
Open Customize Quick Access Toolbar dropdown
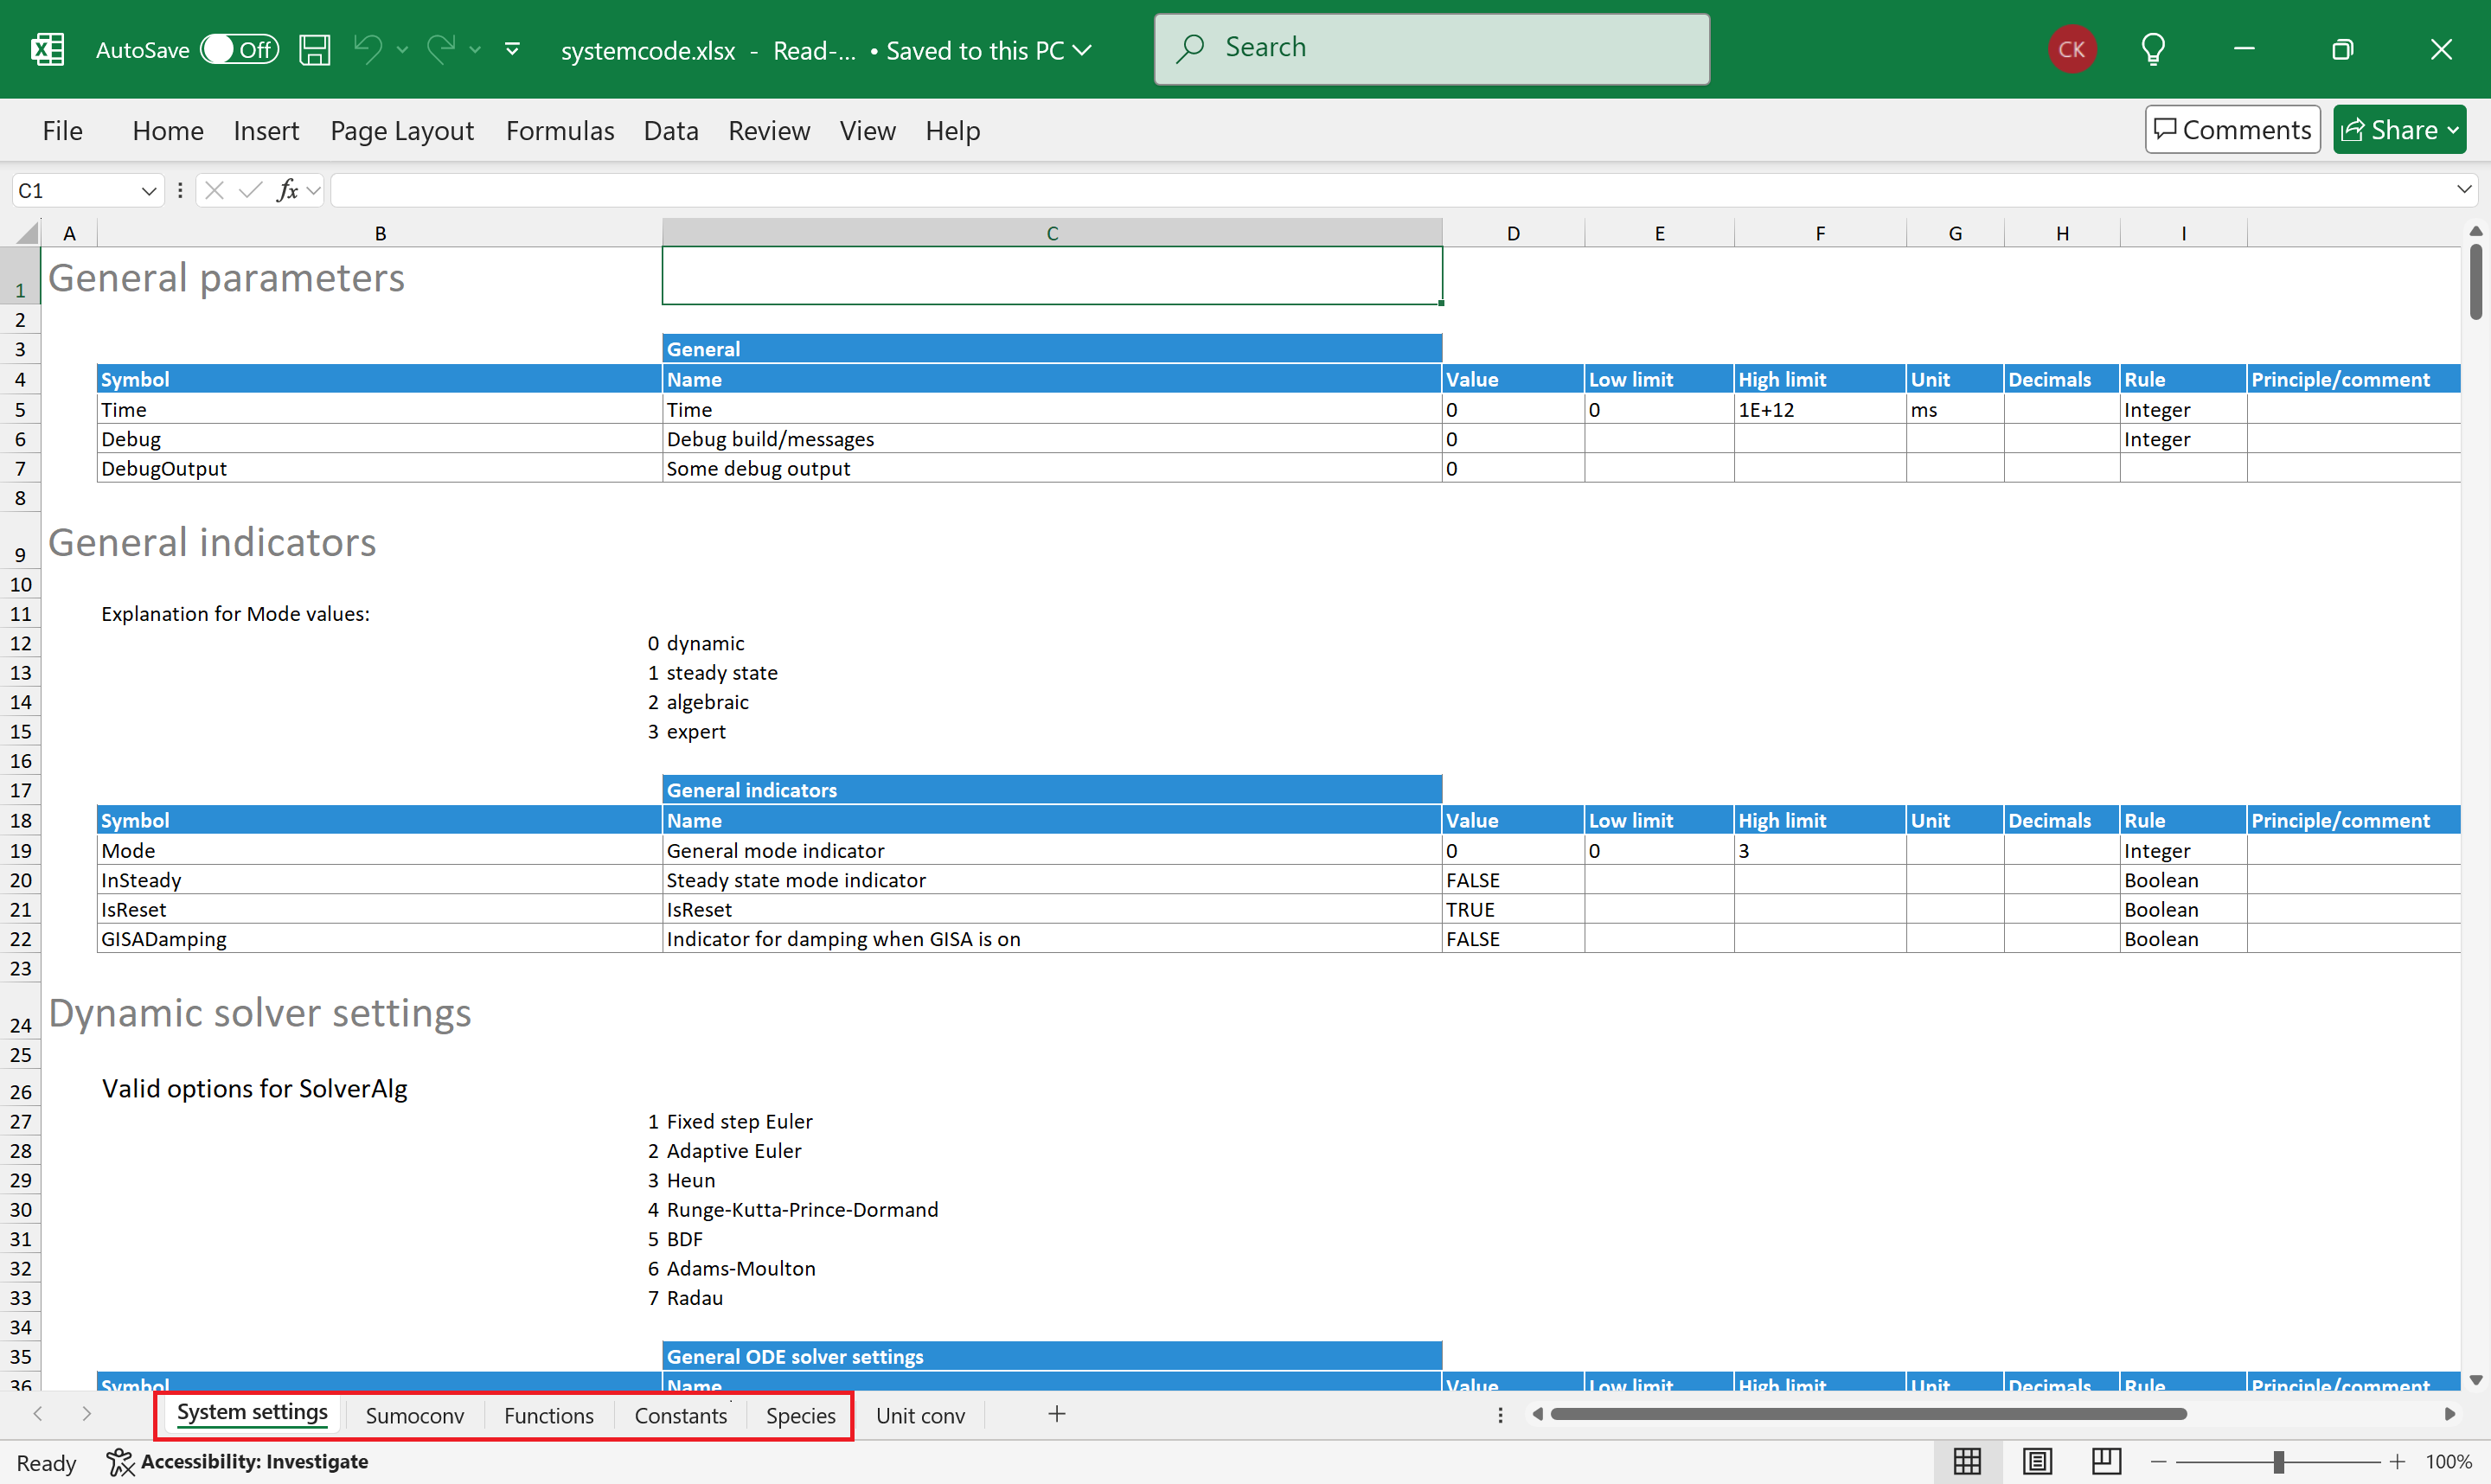click(512, 49)
